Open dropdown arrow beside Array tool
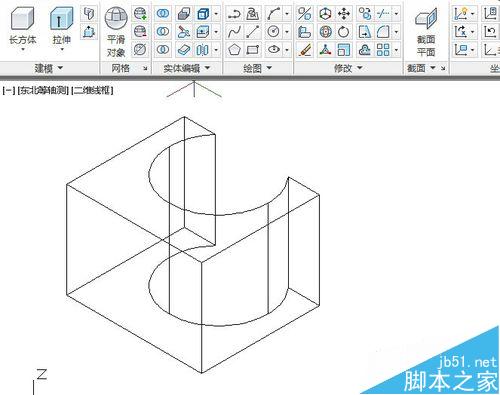This screenshot has height=395, width=500. 396,50
